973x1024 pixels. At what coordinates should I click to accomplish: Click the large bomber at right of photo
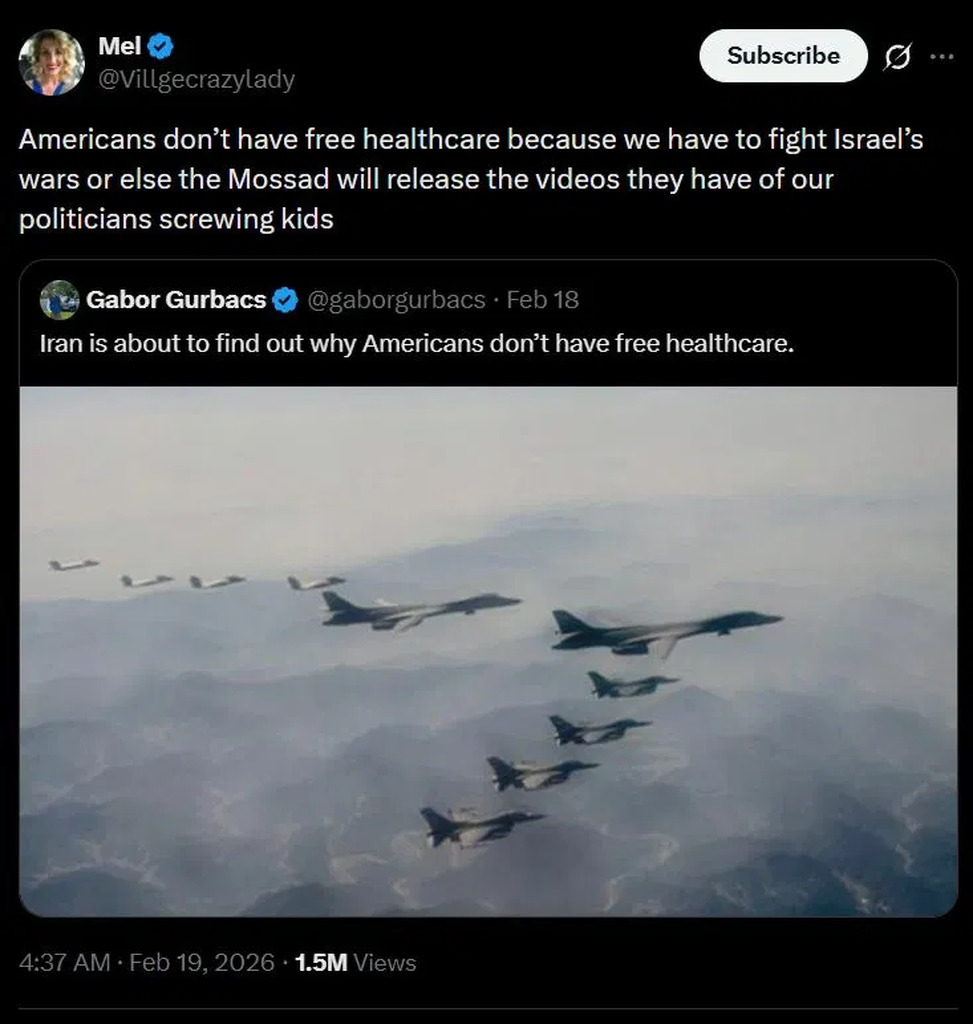[665, 630]
